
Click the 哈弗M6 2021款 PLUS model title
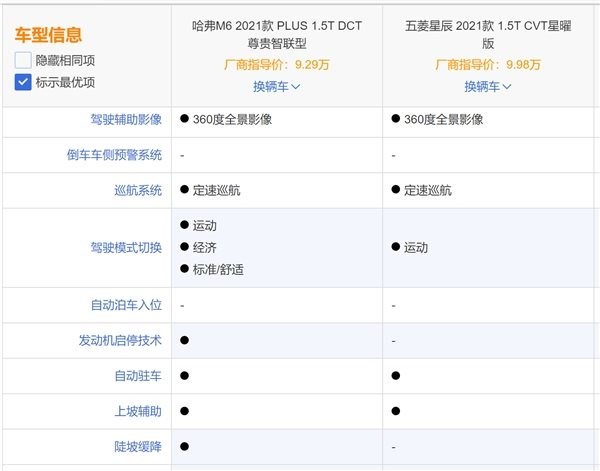[x=277, y=34]
